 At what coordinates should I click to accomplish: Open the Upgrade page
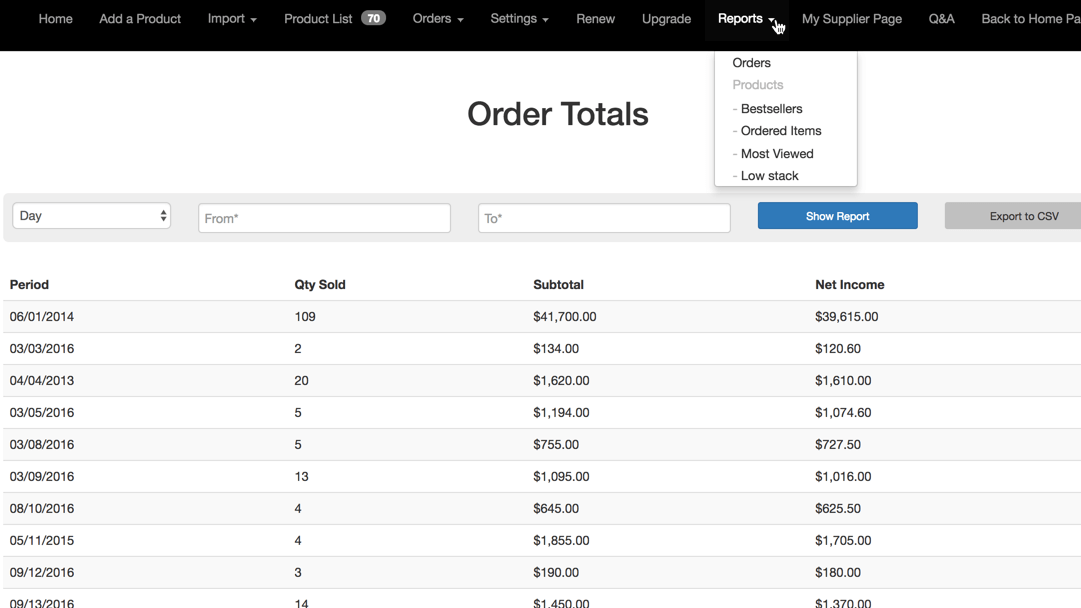[x=666, y=19]
